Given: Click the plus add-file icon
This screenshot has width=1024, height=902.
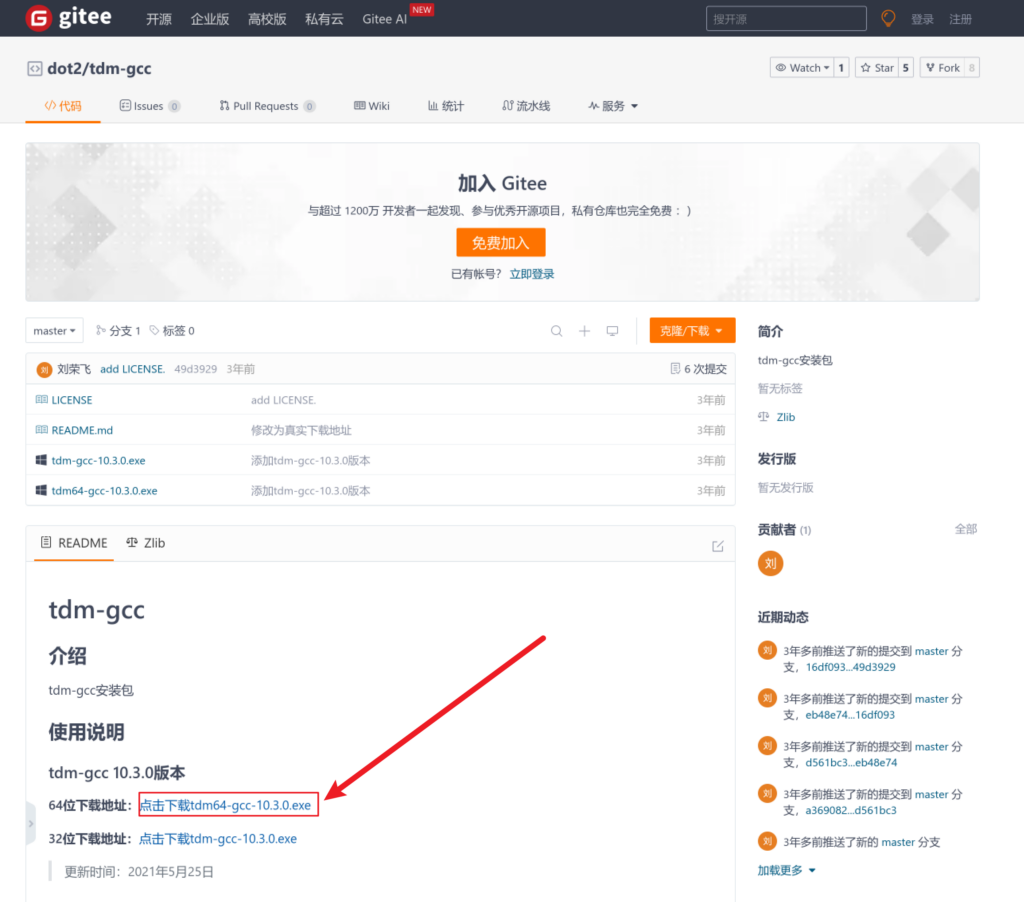Looking at the screenshot, I should [584, 330].
